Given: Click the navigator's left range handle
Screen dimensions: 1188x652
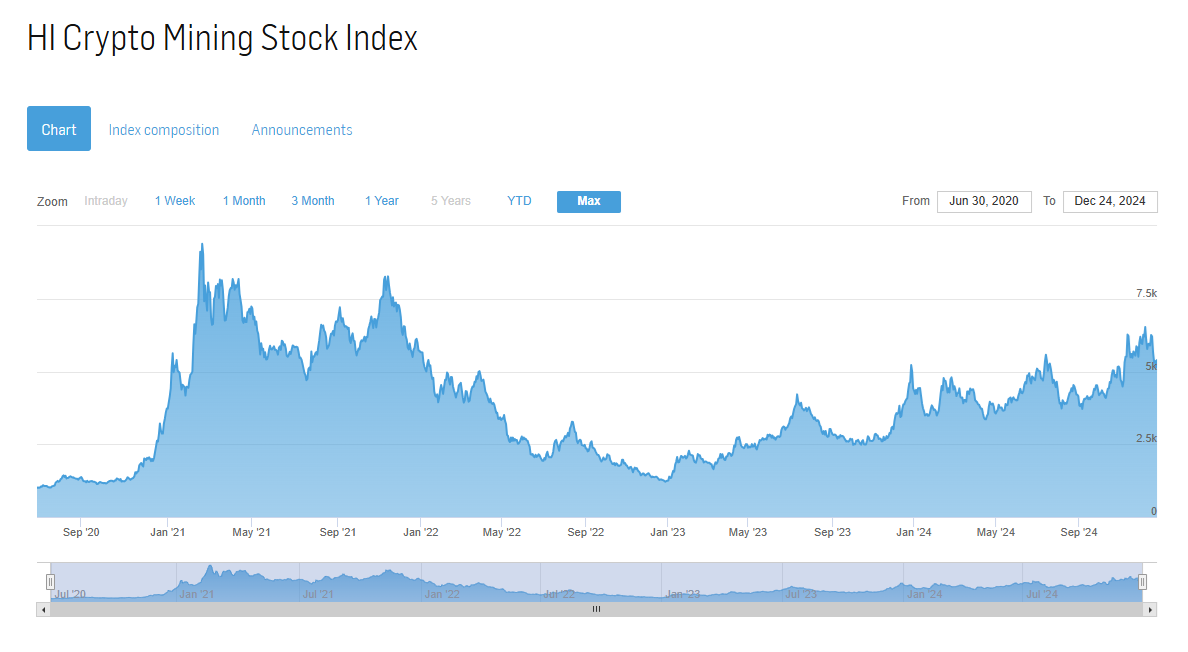Looking at the screenshot, I should click(x=50, y=582).
